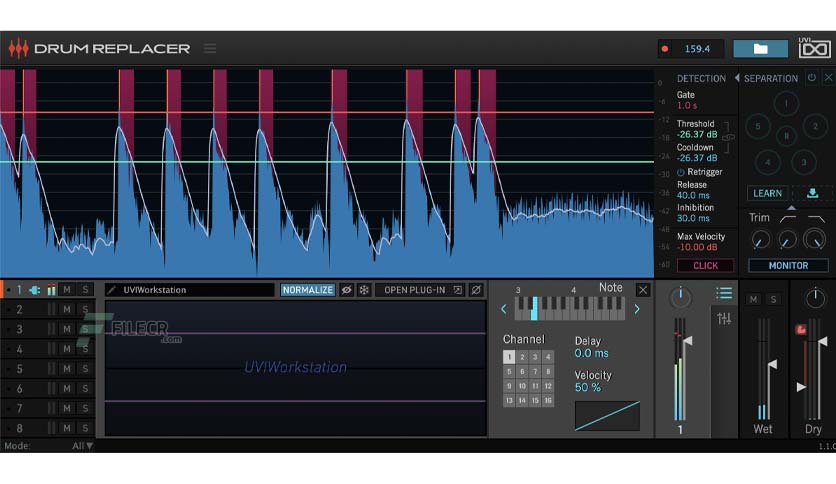Image resolution: width=836 pixels, height=484 pixels.
Task: Open the blue folder browser button
Action: pos(760,49)
